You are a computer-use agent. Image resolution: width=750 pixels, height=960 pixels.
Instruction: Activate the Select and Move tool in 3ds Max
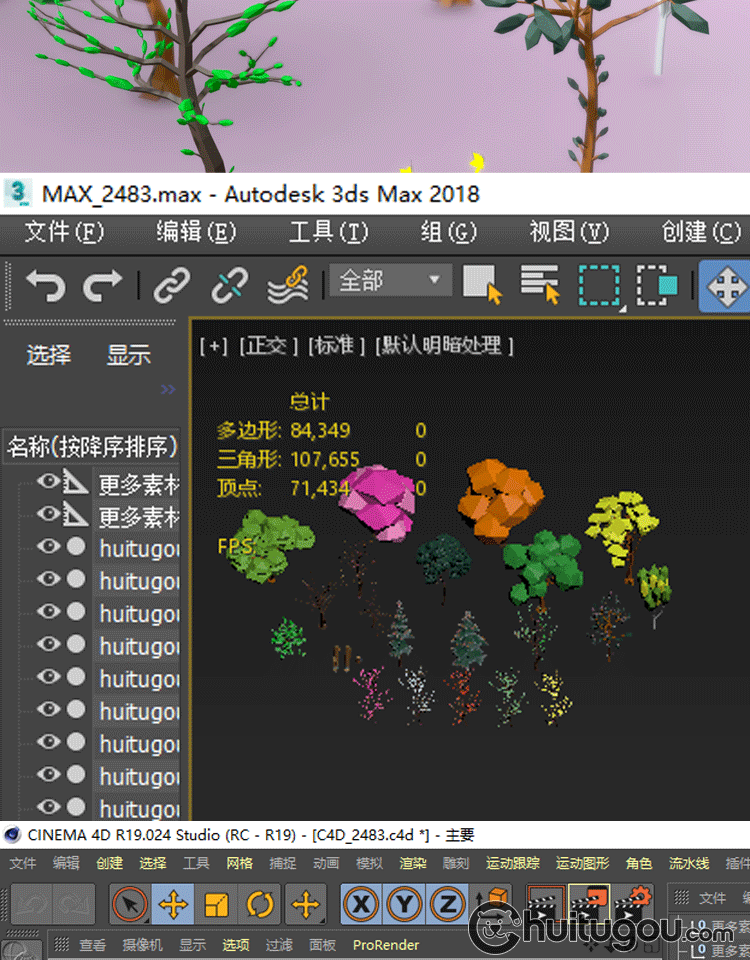click(727, 287)
